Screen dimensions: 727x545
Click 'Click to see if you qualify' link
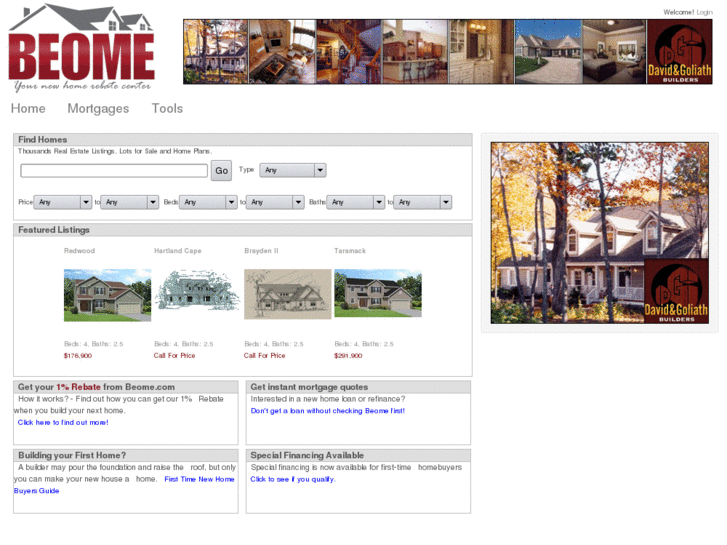[x=293, y=479]
